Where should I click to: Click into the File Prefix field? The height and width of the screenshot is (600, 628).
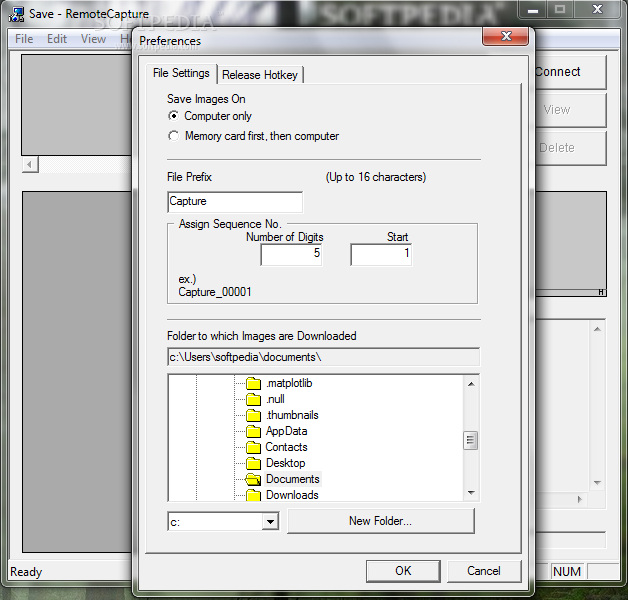pyautogui.click(x=235, y=201)
